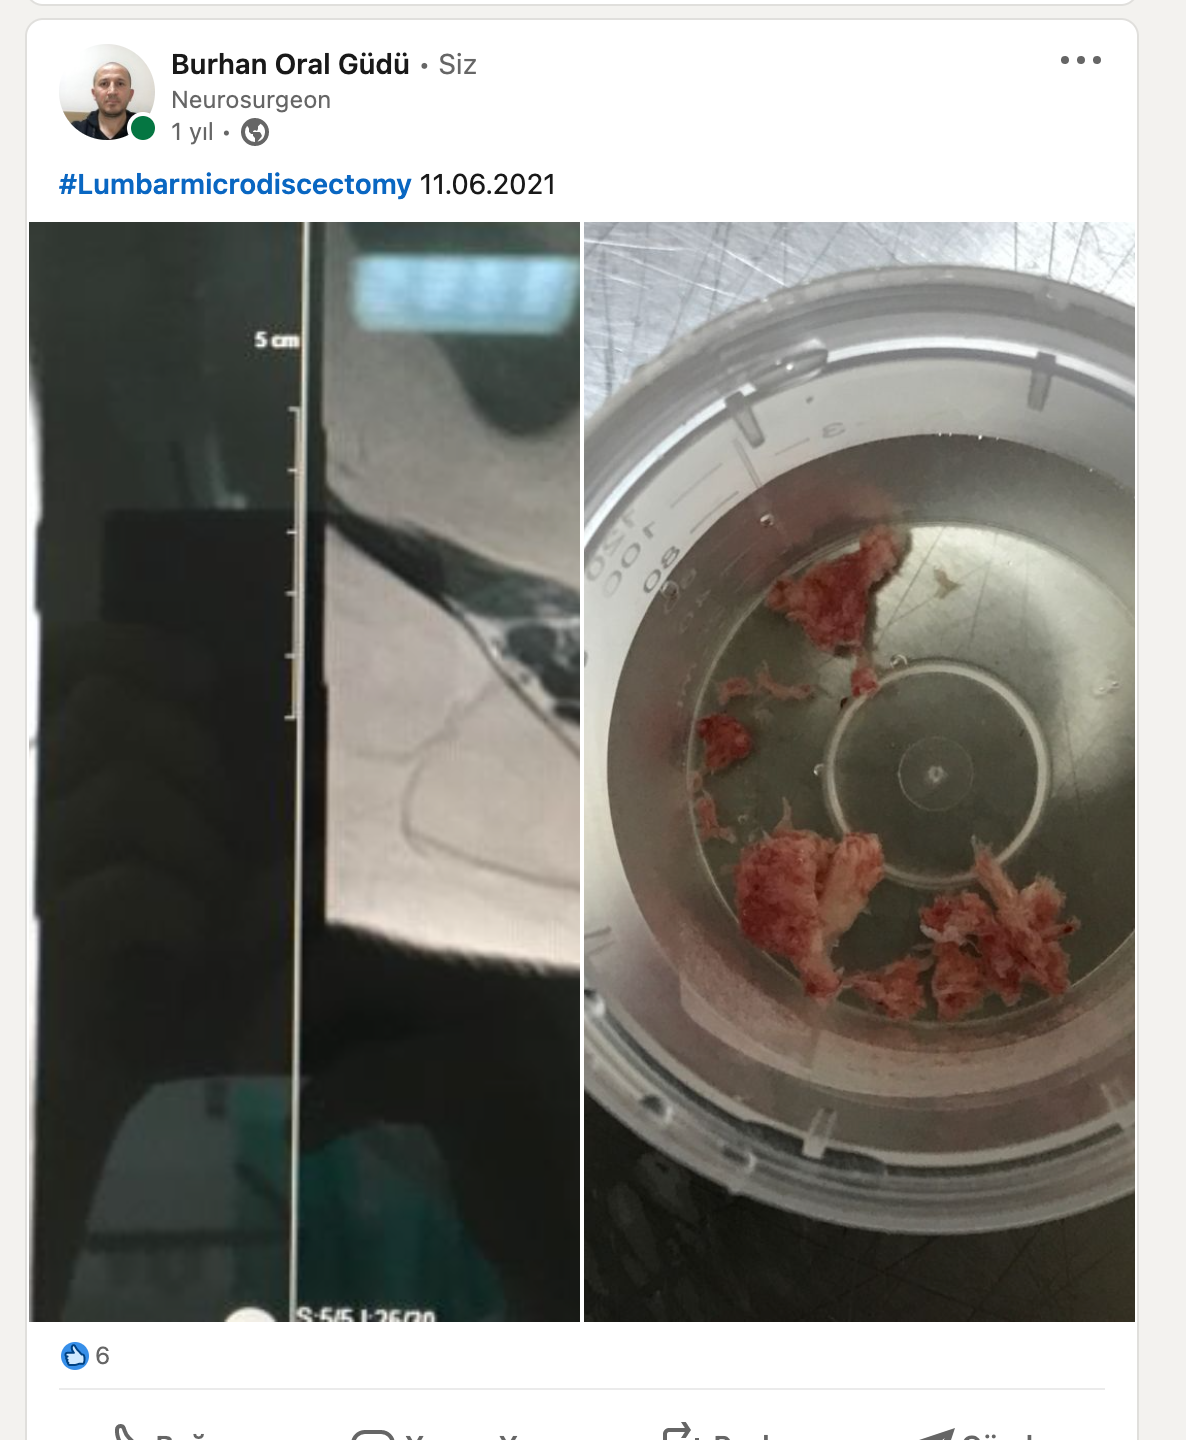Open the MRI scan image on left
The width and height of the screenshot is (1186, 1440).
[304, 772]
